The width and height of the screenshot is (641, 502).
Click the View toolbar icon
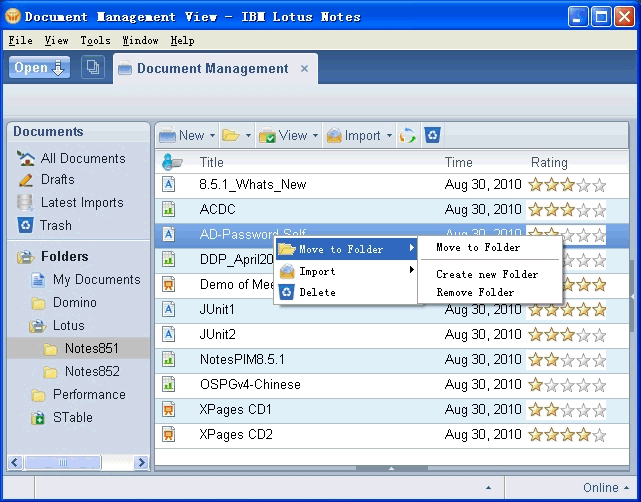(x=267, y=135)
